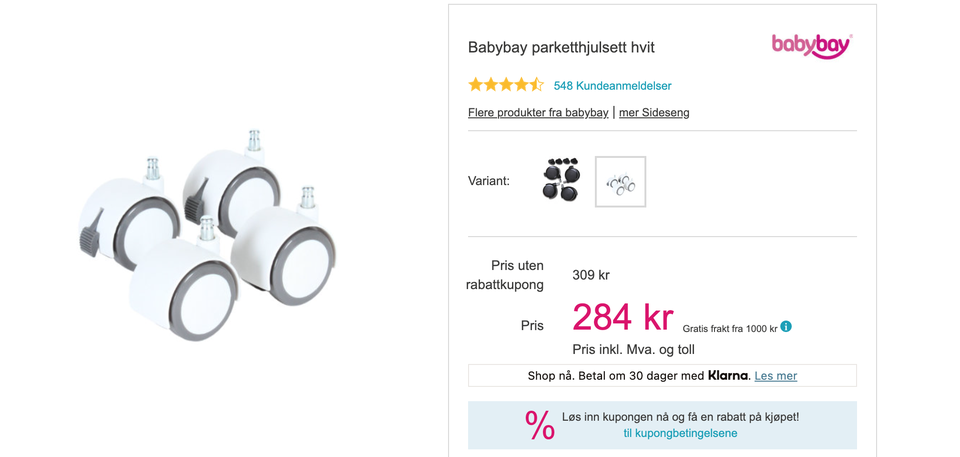Click the Gratis frakt fra 1000 kr text

[x=730, y=329]
